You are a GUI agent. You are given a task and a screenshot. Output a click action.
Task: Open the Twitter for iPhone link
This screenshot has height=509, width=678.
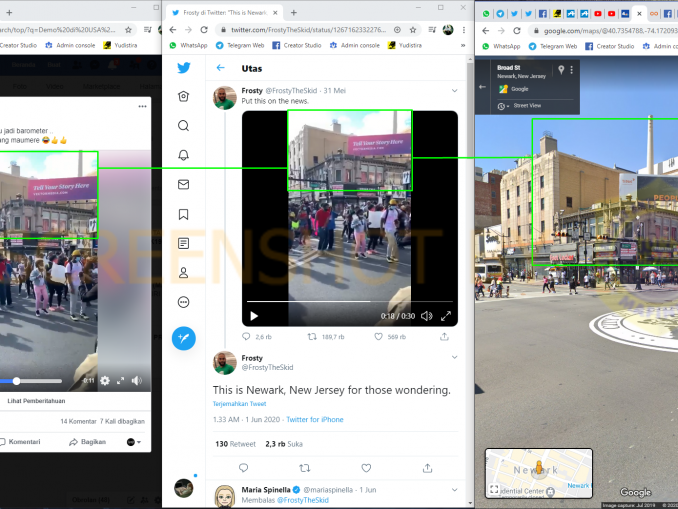tap(315, 419)
